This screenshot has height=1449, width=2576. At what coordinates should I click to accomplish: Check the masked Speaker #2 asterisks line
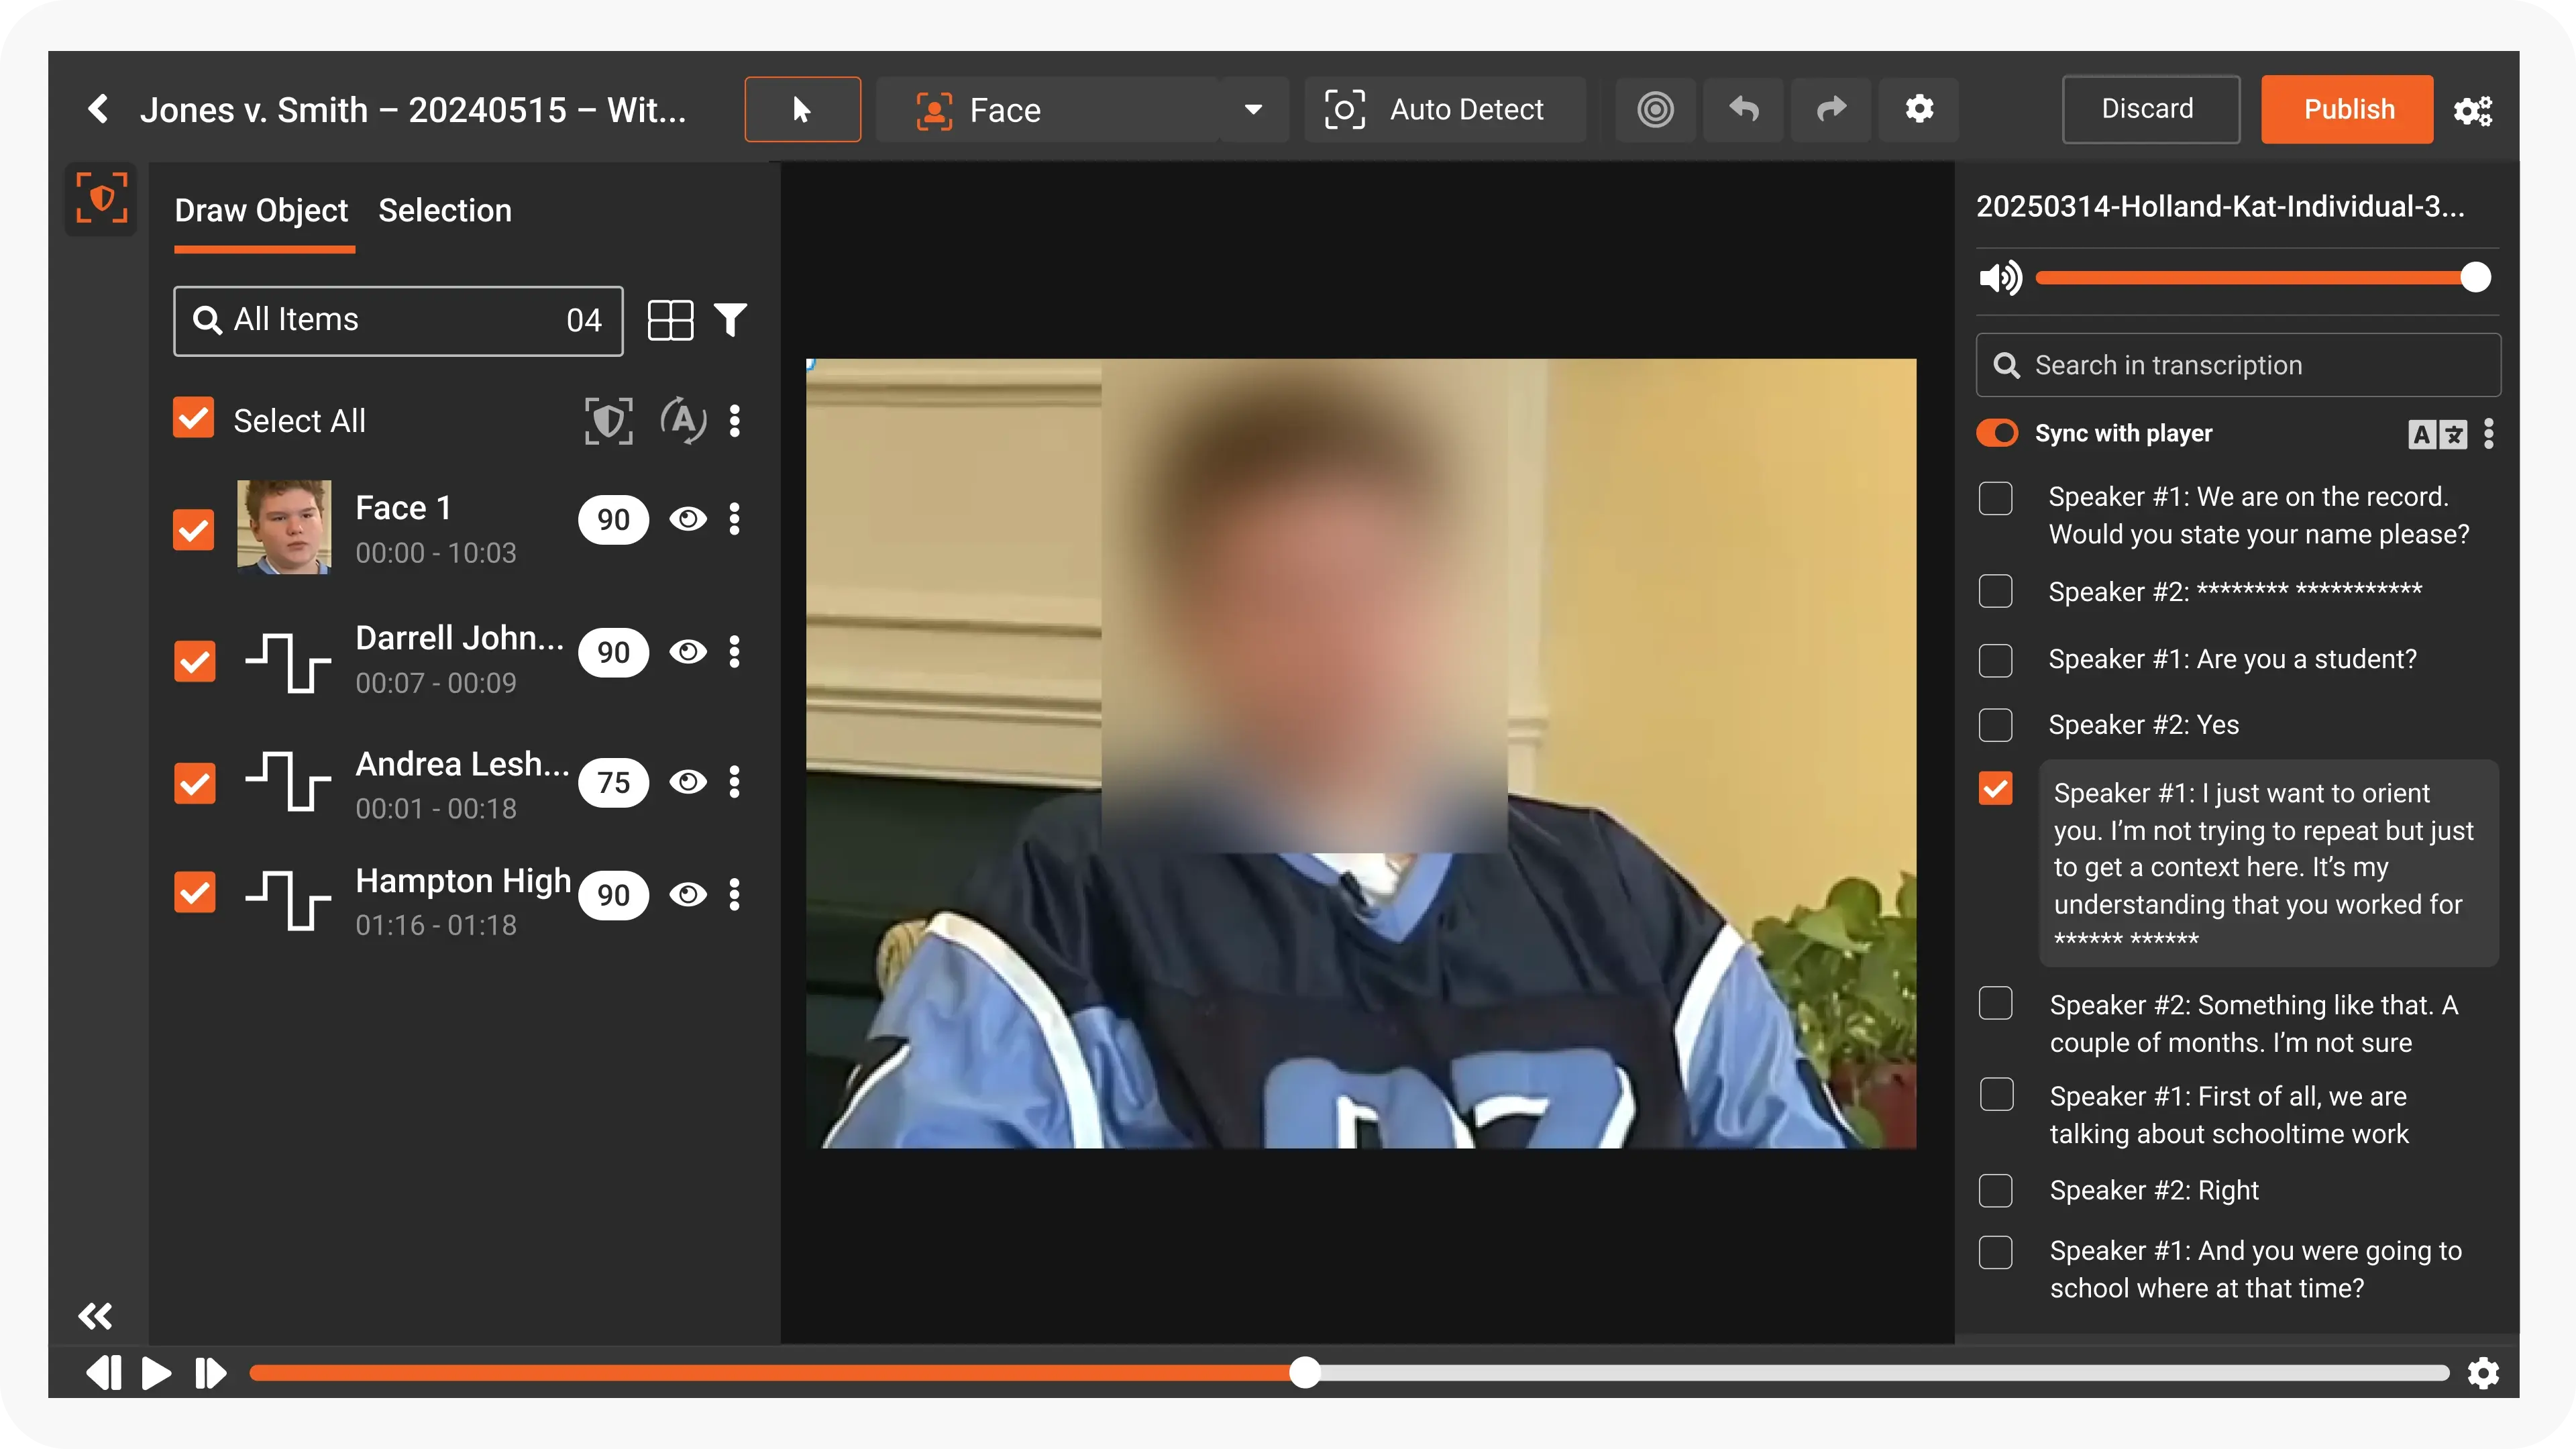(1995, 591)
